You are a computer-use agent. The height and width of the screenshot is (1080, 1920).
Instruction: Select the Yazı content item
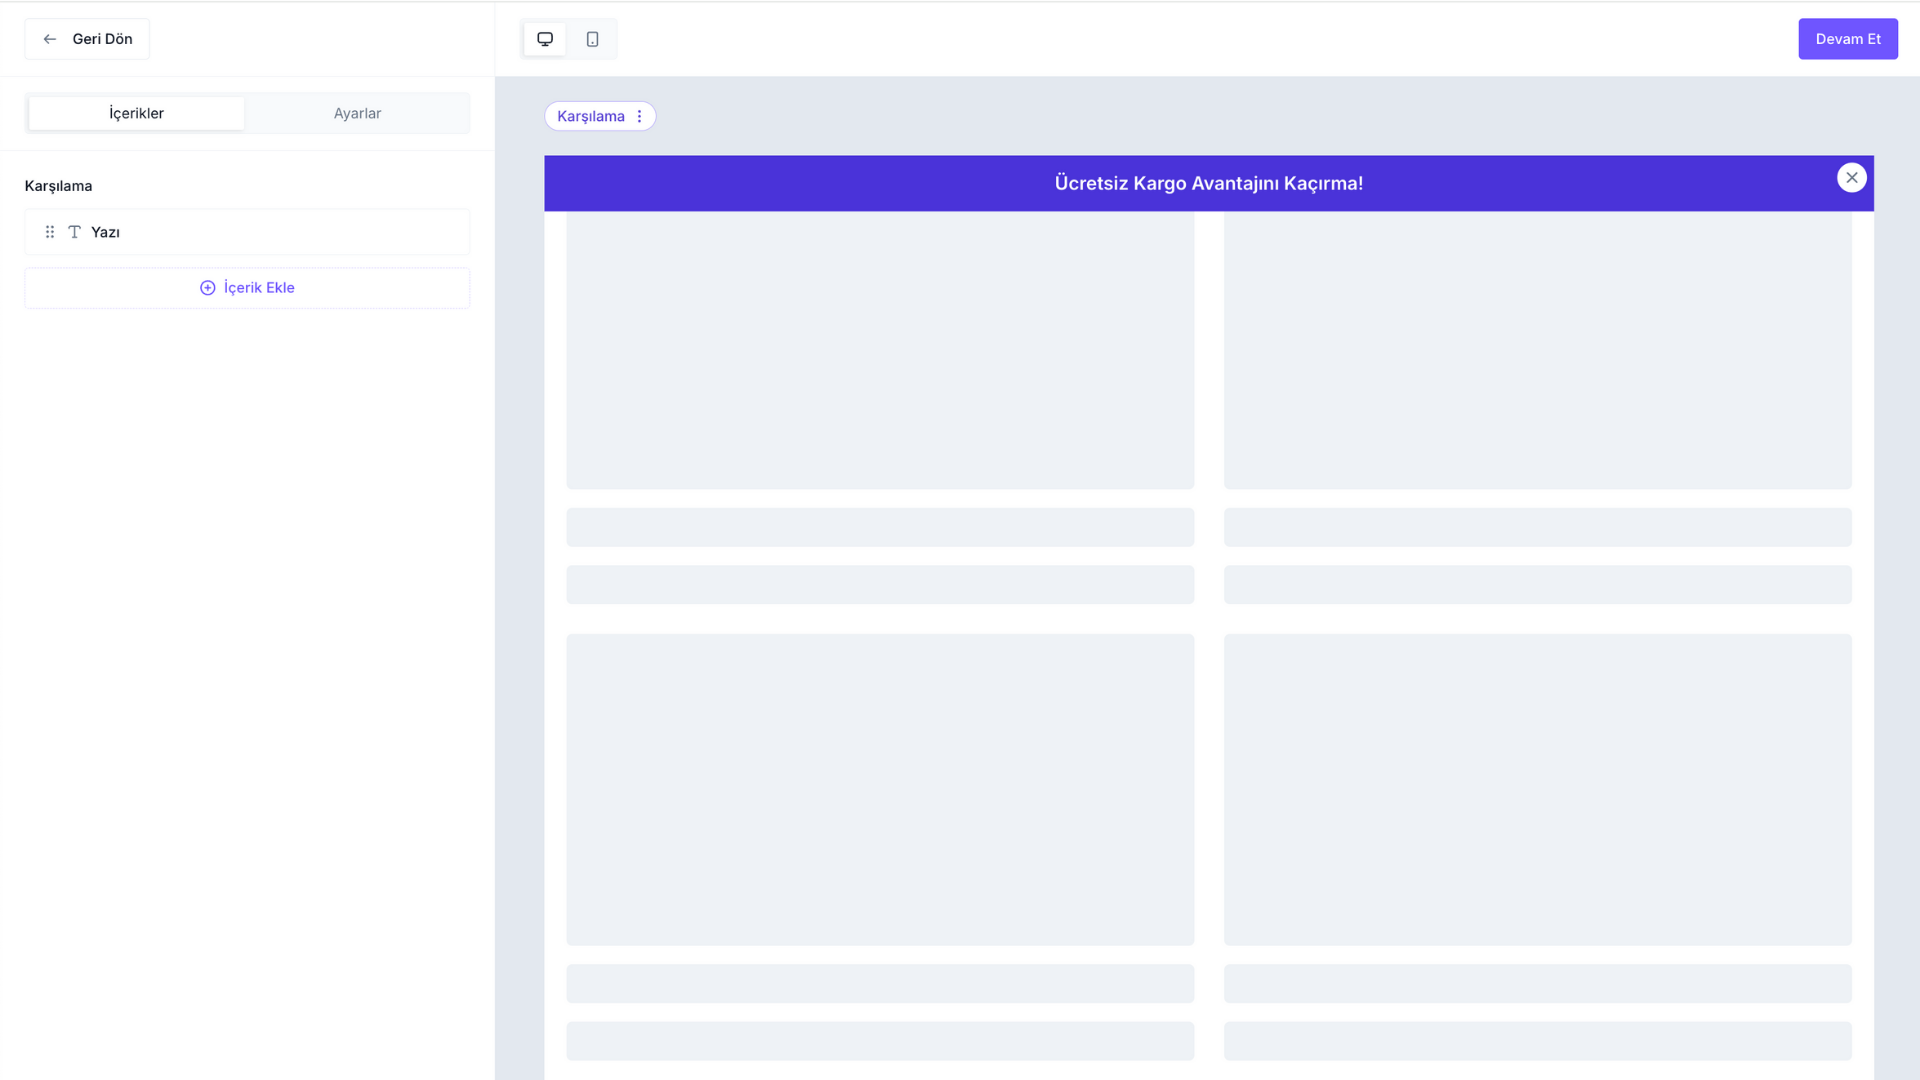tap(247, 232)
